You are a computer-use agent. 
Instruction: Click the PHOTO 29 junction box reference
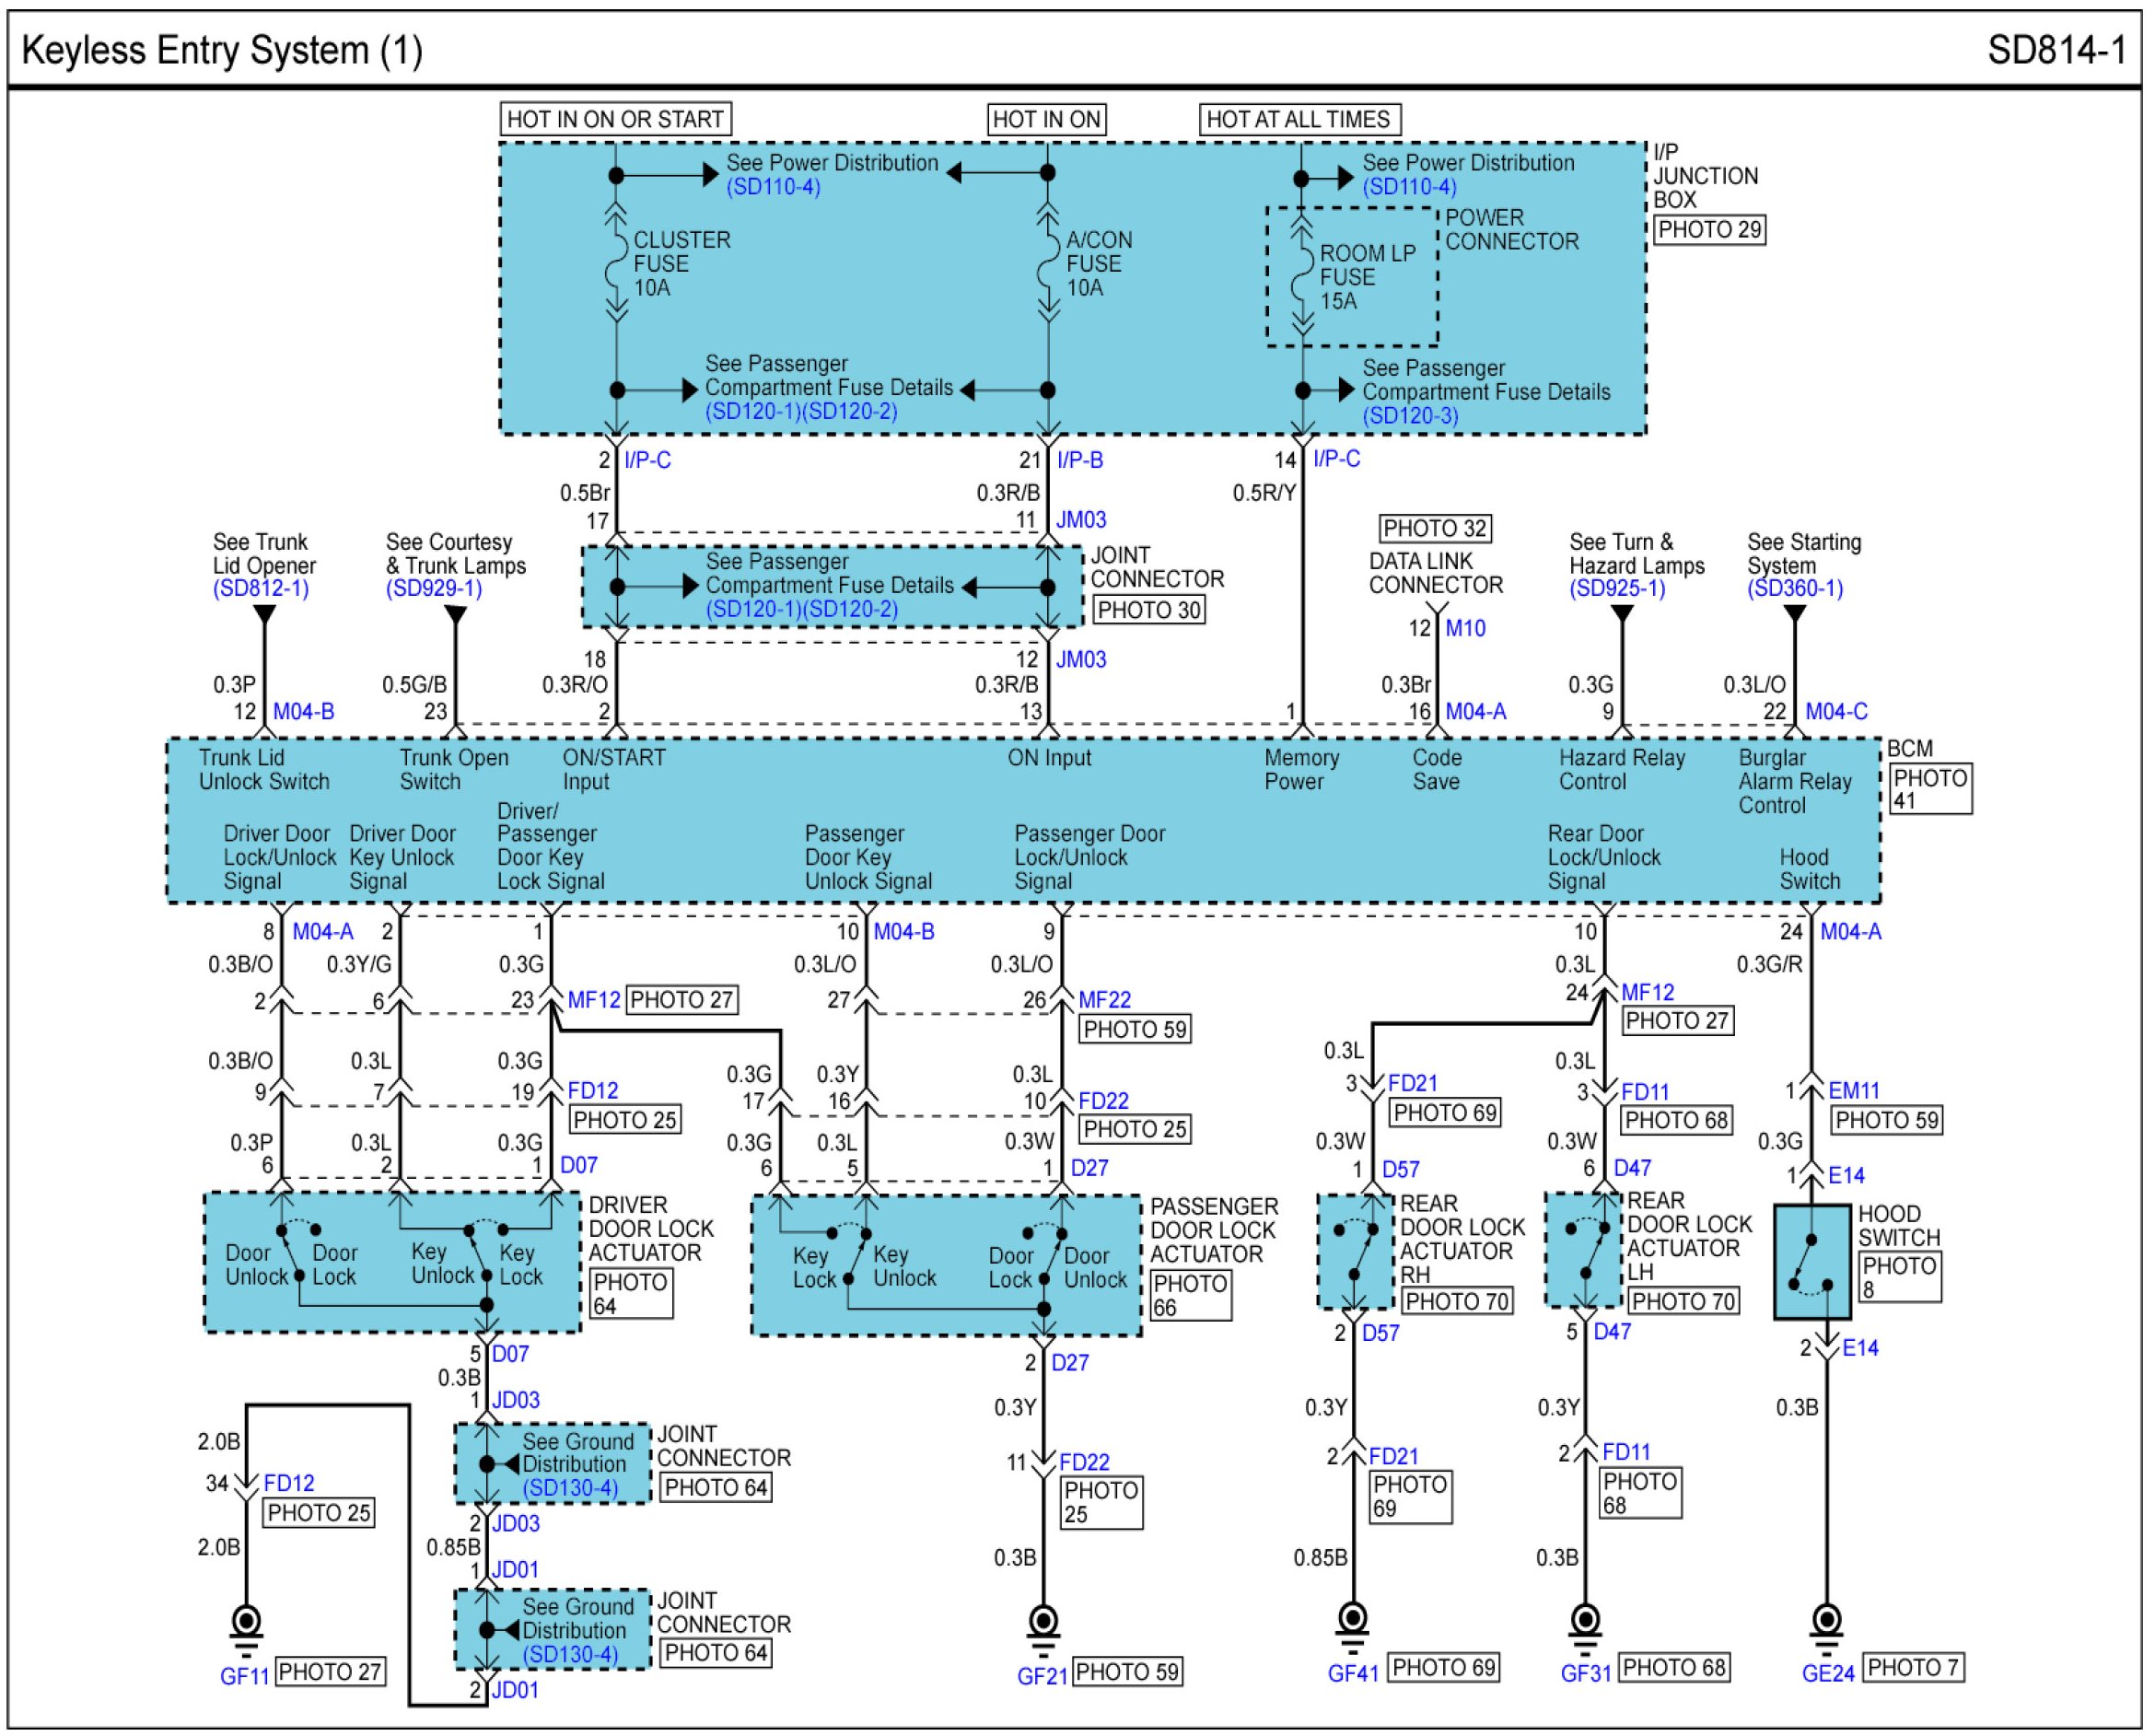[1709, 230]
